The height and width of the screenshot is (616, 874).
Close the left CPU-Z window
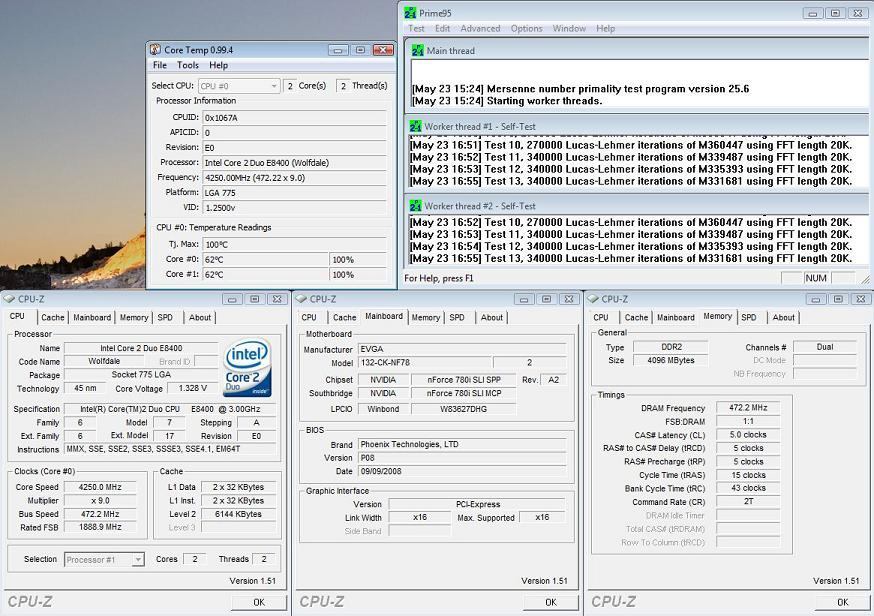coord(277,299)
